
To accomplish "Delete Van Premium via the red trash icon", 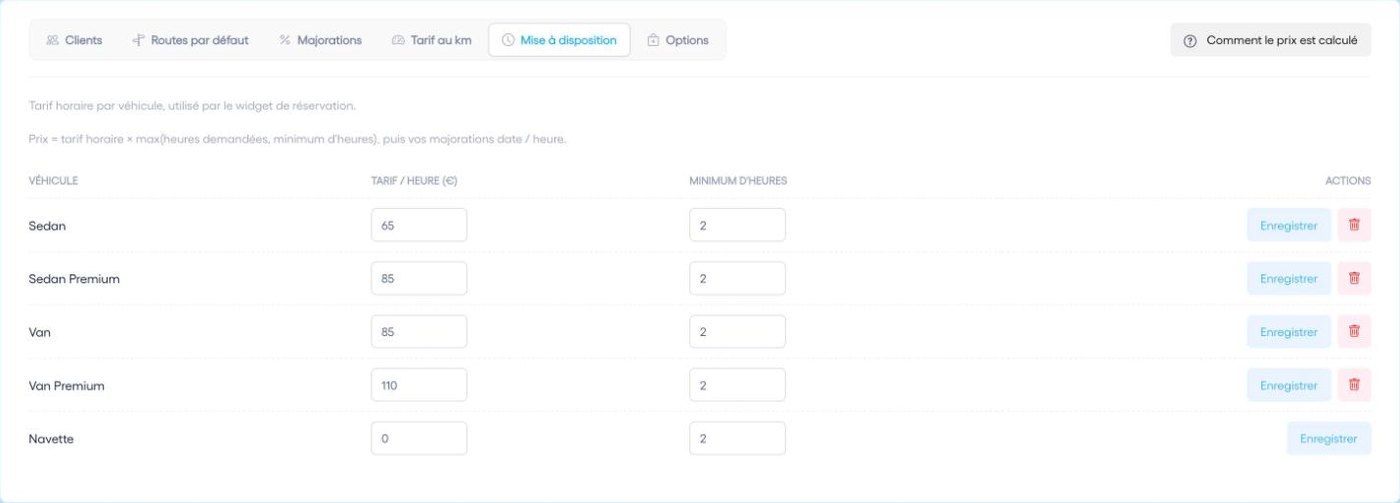I will [x=1354, y=385].
